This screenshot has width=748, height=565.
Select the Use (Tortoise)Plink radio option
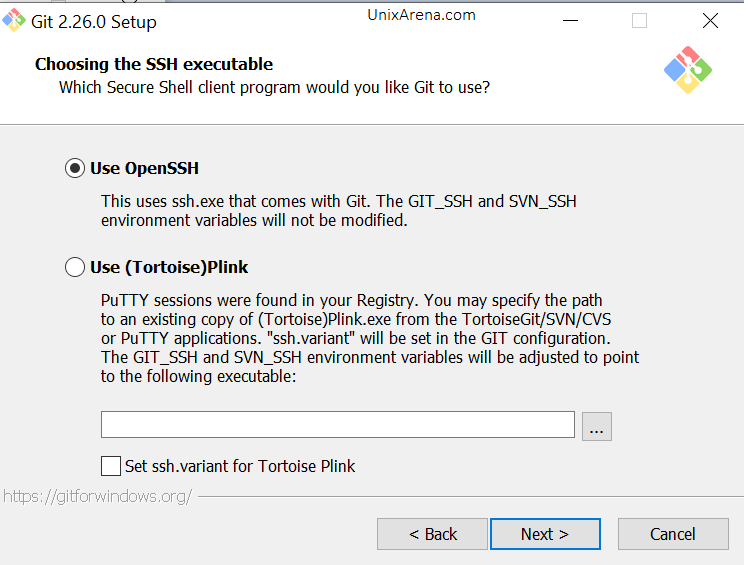click(x=75, y=267)
